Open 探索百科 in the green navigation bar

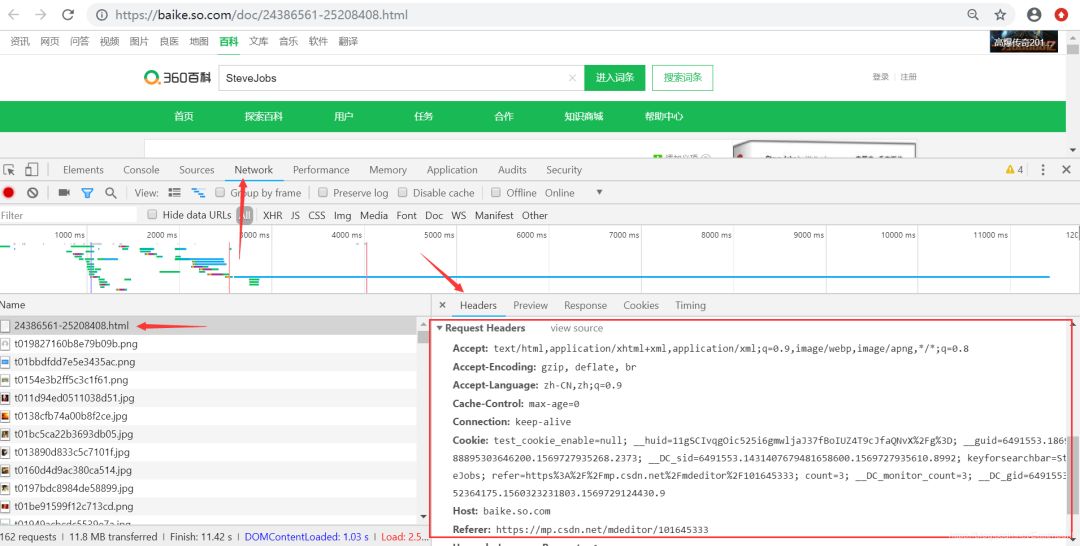264,116
